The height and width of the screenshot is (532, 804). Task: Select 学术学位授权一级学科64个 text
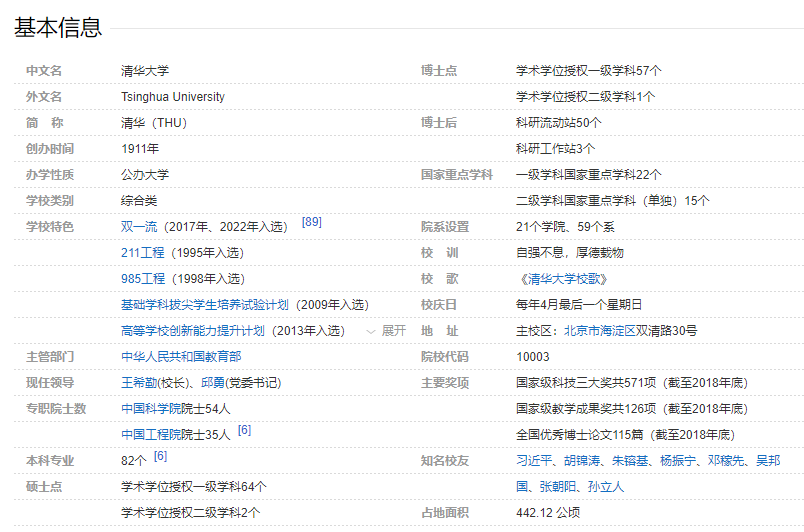point(194,487)
